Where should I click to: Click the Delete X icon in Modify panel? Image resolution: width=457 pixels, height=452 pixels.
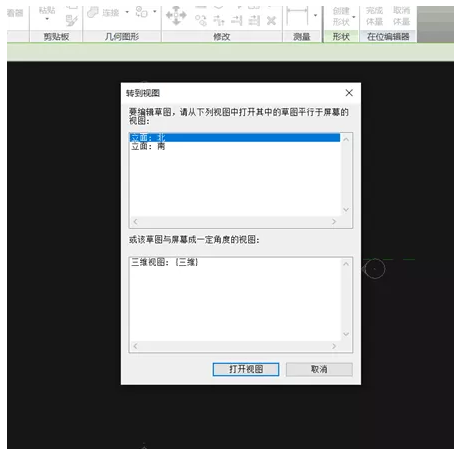click(x=271, y=21)
